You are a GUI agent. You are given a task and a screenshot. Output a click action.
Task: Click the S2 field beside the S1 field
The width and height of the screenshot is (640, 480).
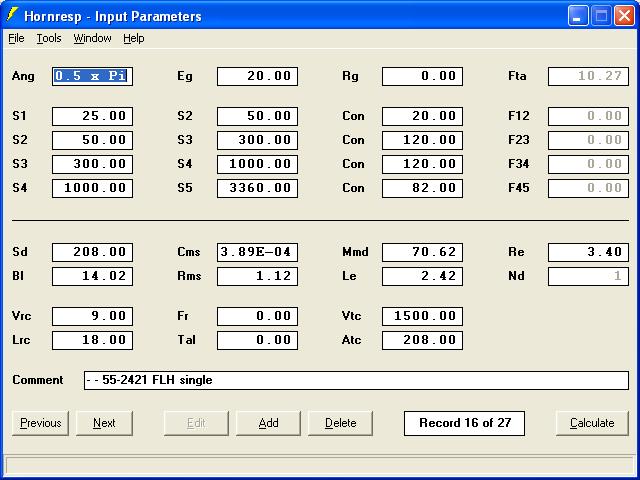pyautogui.click(x=257, y=116)
